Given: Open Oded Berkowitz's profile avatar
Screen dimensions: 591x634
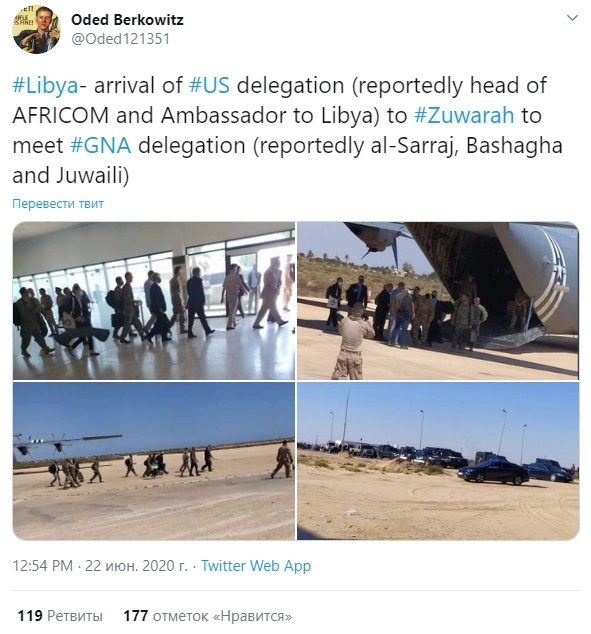Looking at the screenshot, I should tap(36, 30).
